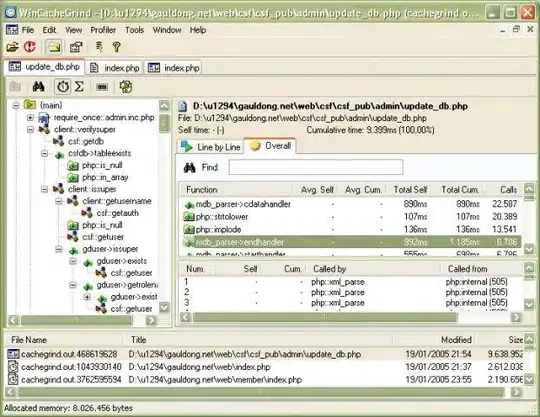This screenshot has width=540, height=417.
Task: Select csf::getdb in the call tree
Action: click(86, 141)
